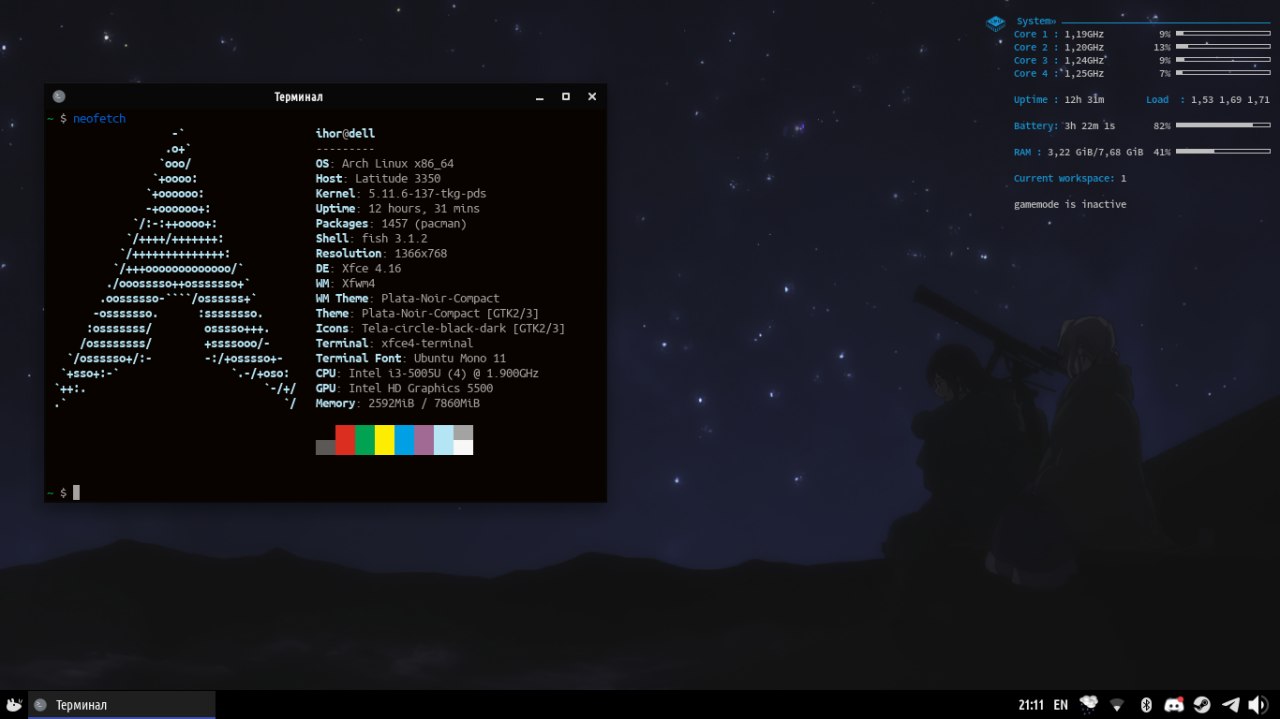Click the gamemode is inactive text

(1070, 204)
